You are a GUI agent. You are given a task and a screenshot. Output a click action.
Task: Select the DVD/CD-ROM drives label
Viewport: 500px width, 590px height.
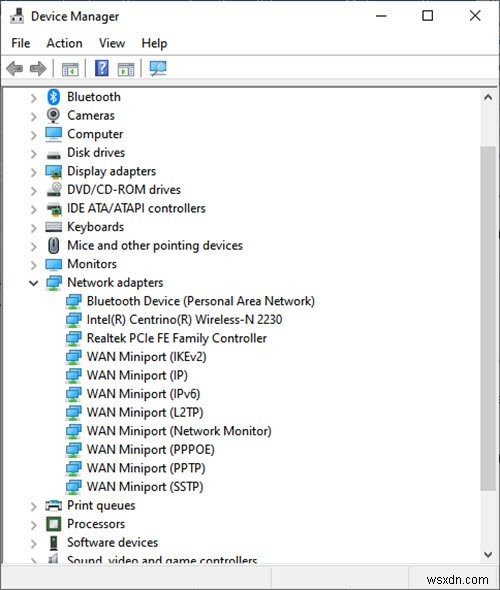[x=124, y=190]
